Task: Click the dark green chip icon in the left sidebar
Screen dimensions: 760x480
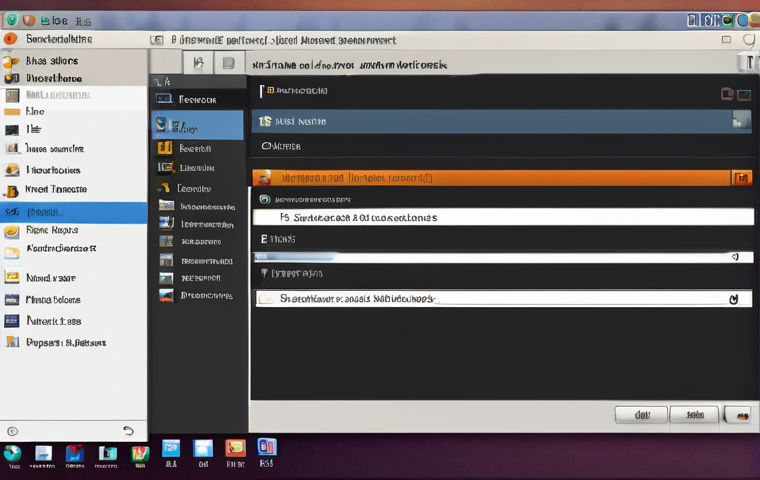Action: coord(12,130)
